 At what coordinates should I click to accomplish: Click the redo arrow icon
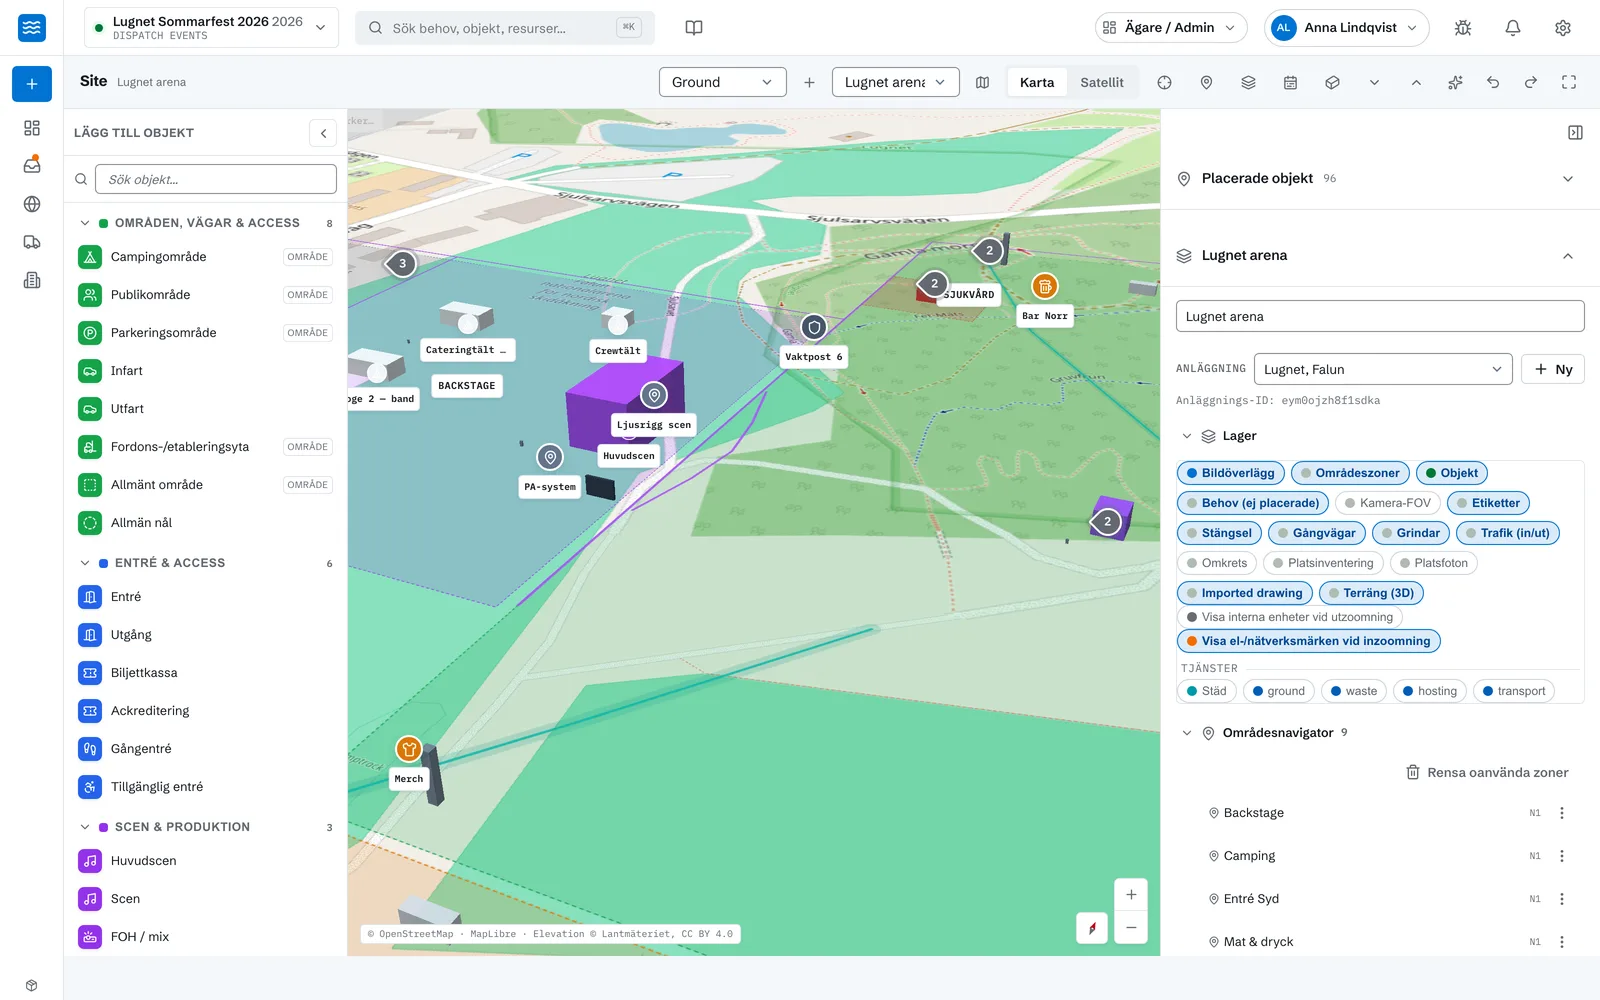[1531, 83]
